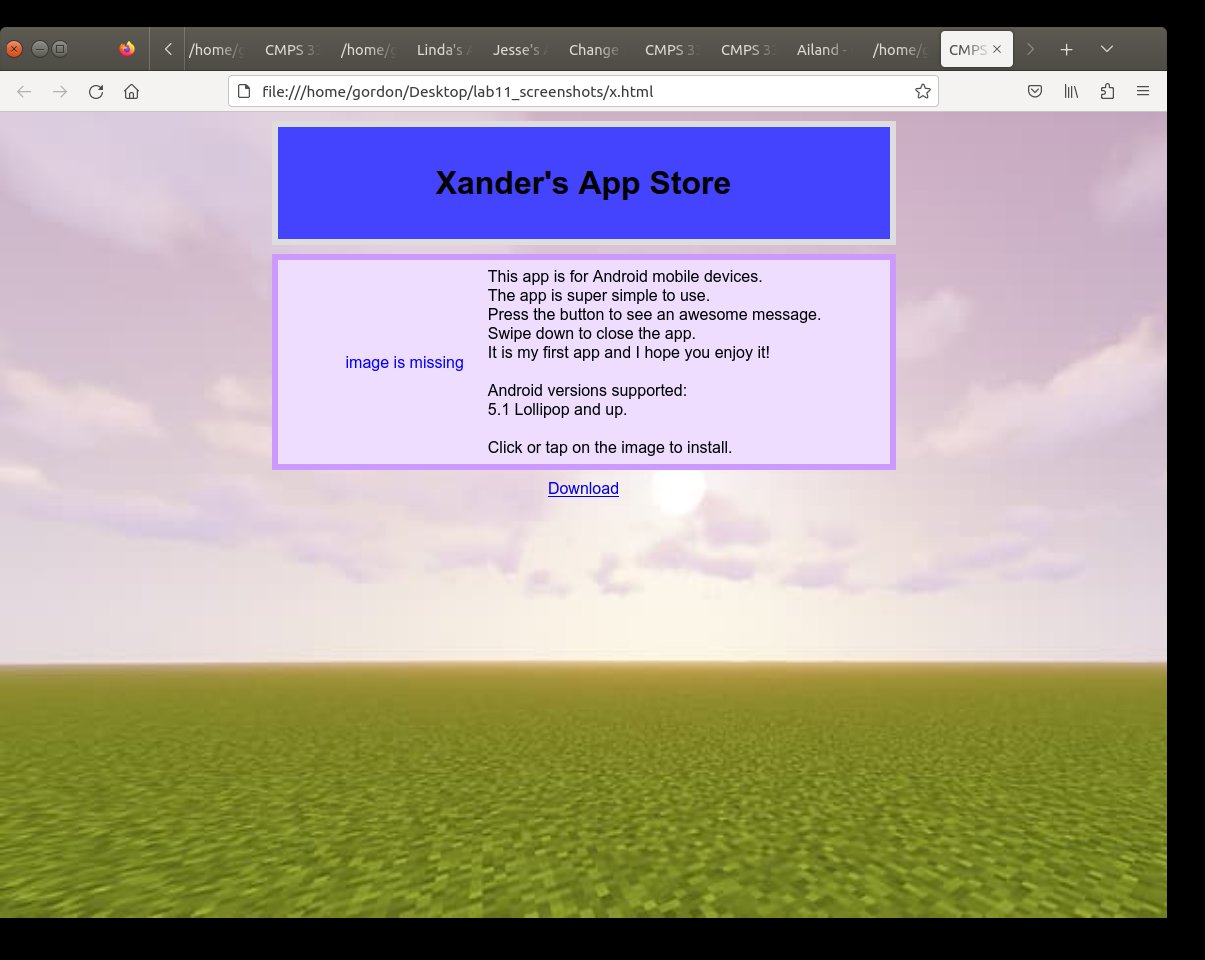The image size is (1205, 960).
Task: Switch to the Ailand tab
Action: click(x=823, y=49)
